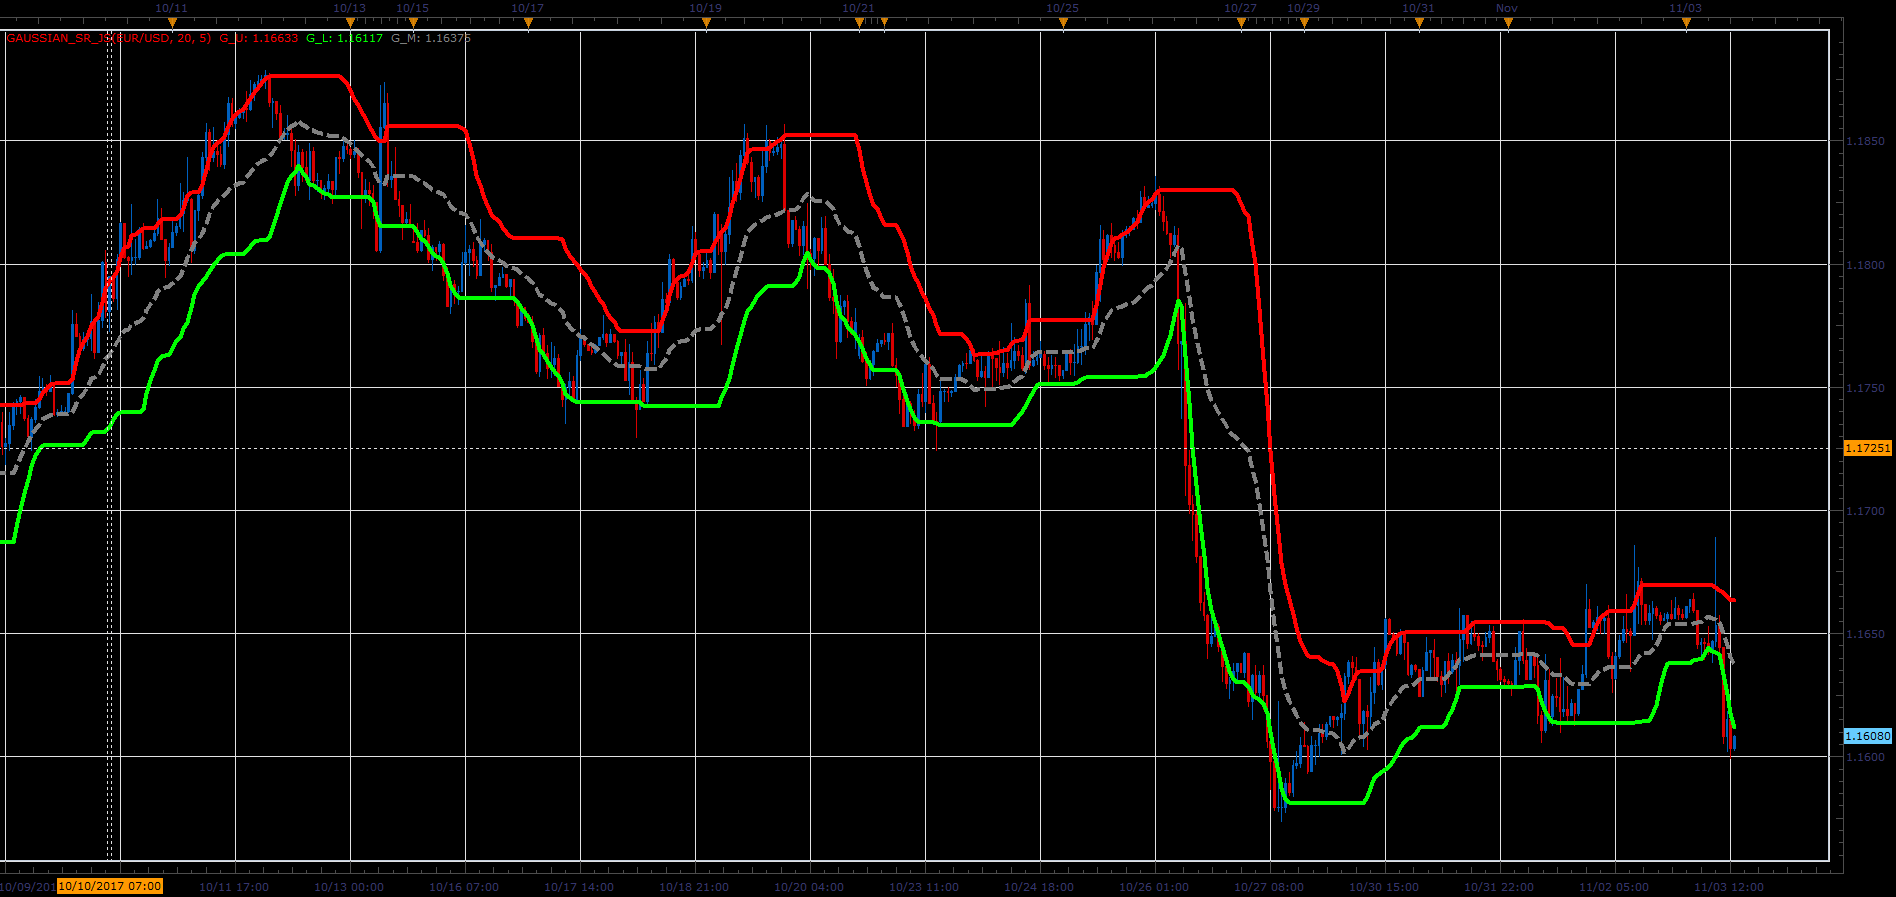Image resolution: width=1896 pixels, height=897 pixels.
Task: Click the 10/11 orange day marker
Action: click(172, 22)
